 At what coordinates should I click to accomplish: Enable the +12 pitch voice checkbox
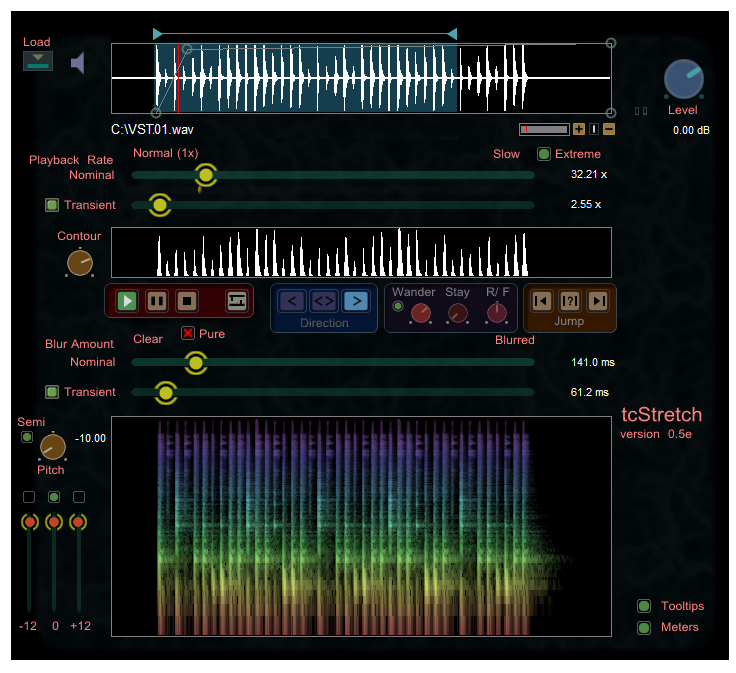point(79,497)
